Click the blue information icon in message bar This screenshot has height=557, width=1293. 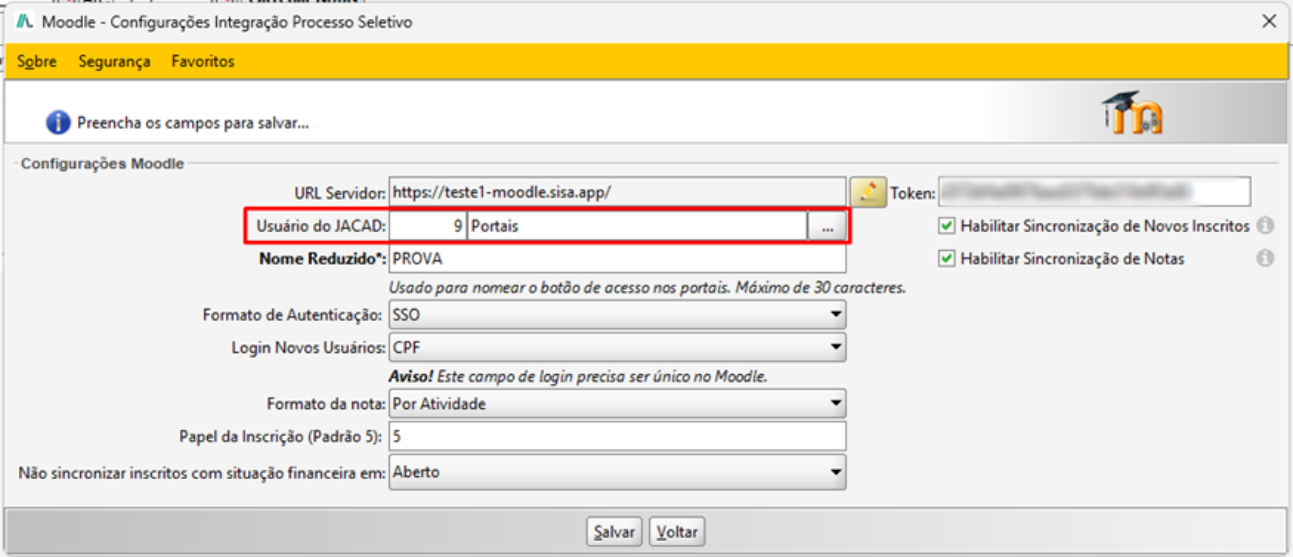(x=59, y=123)
